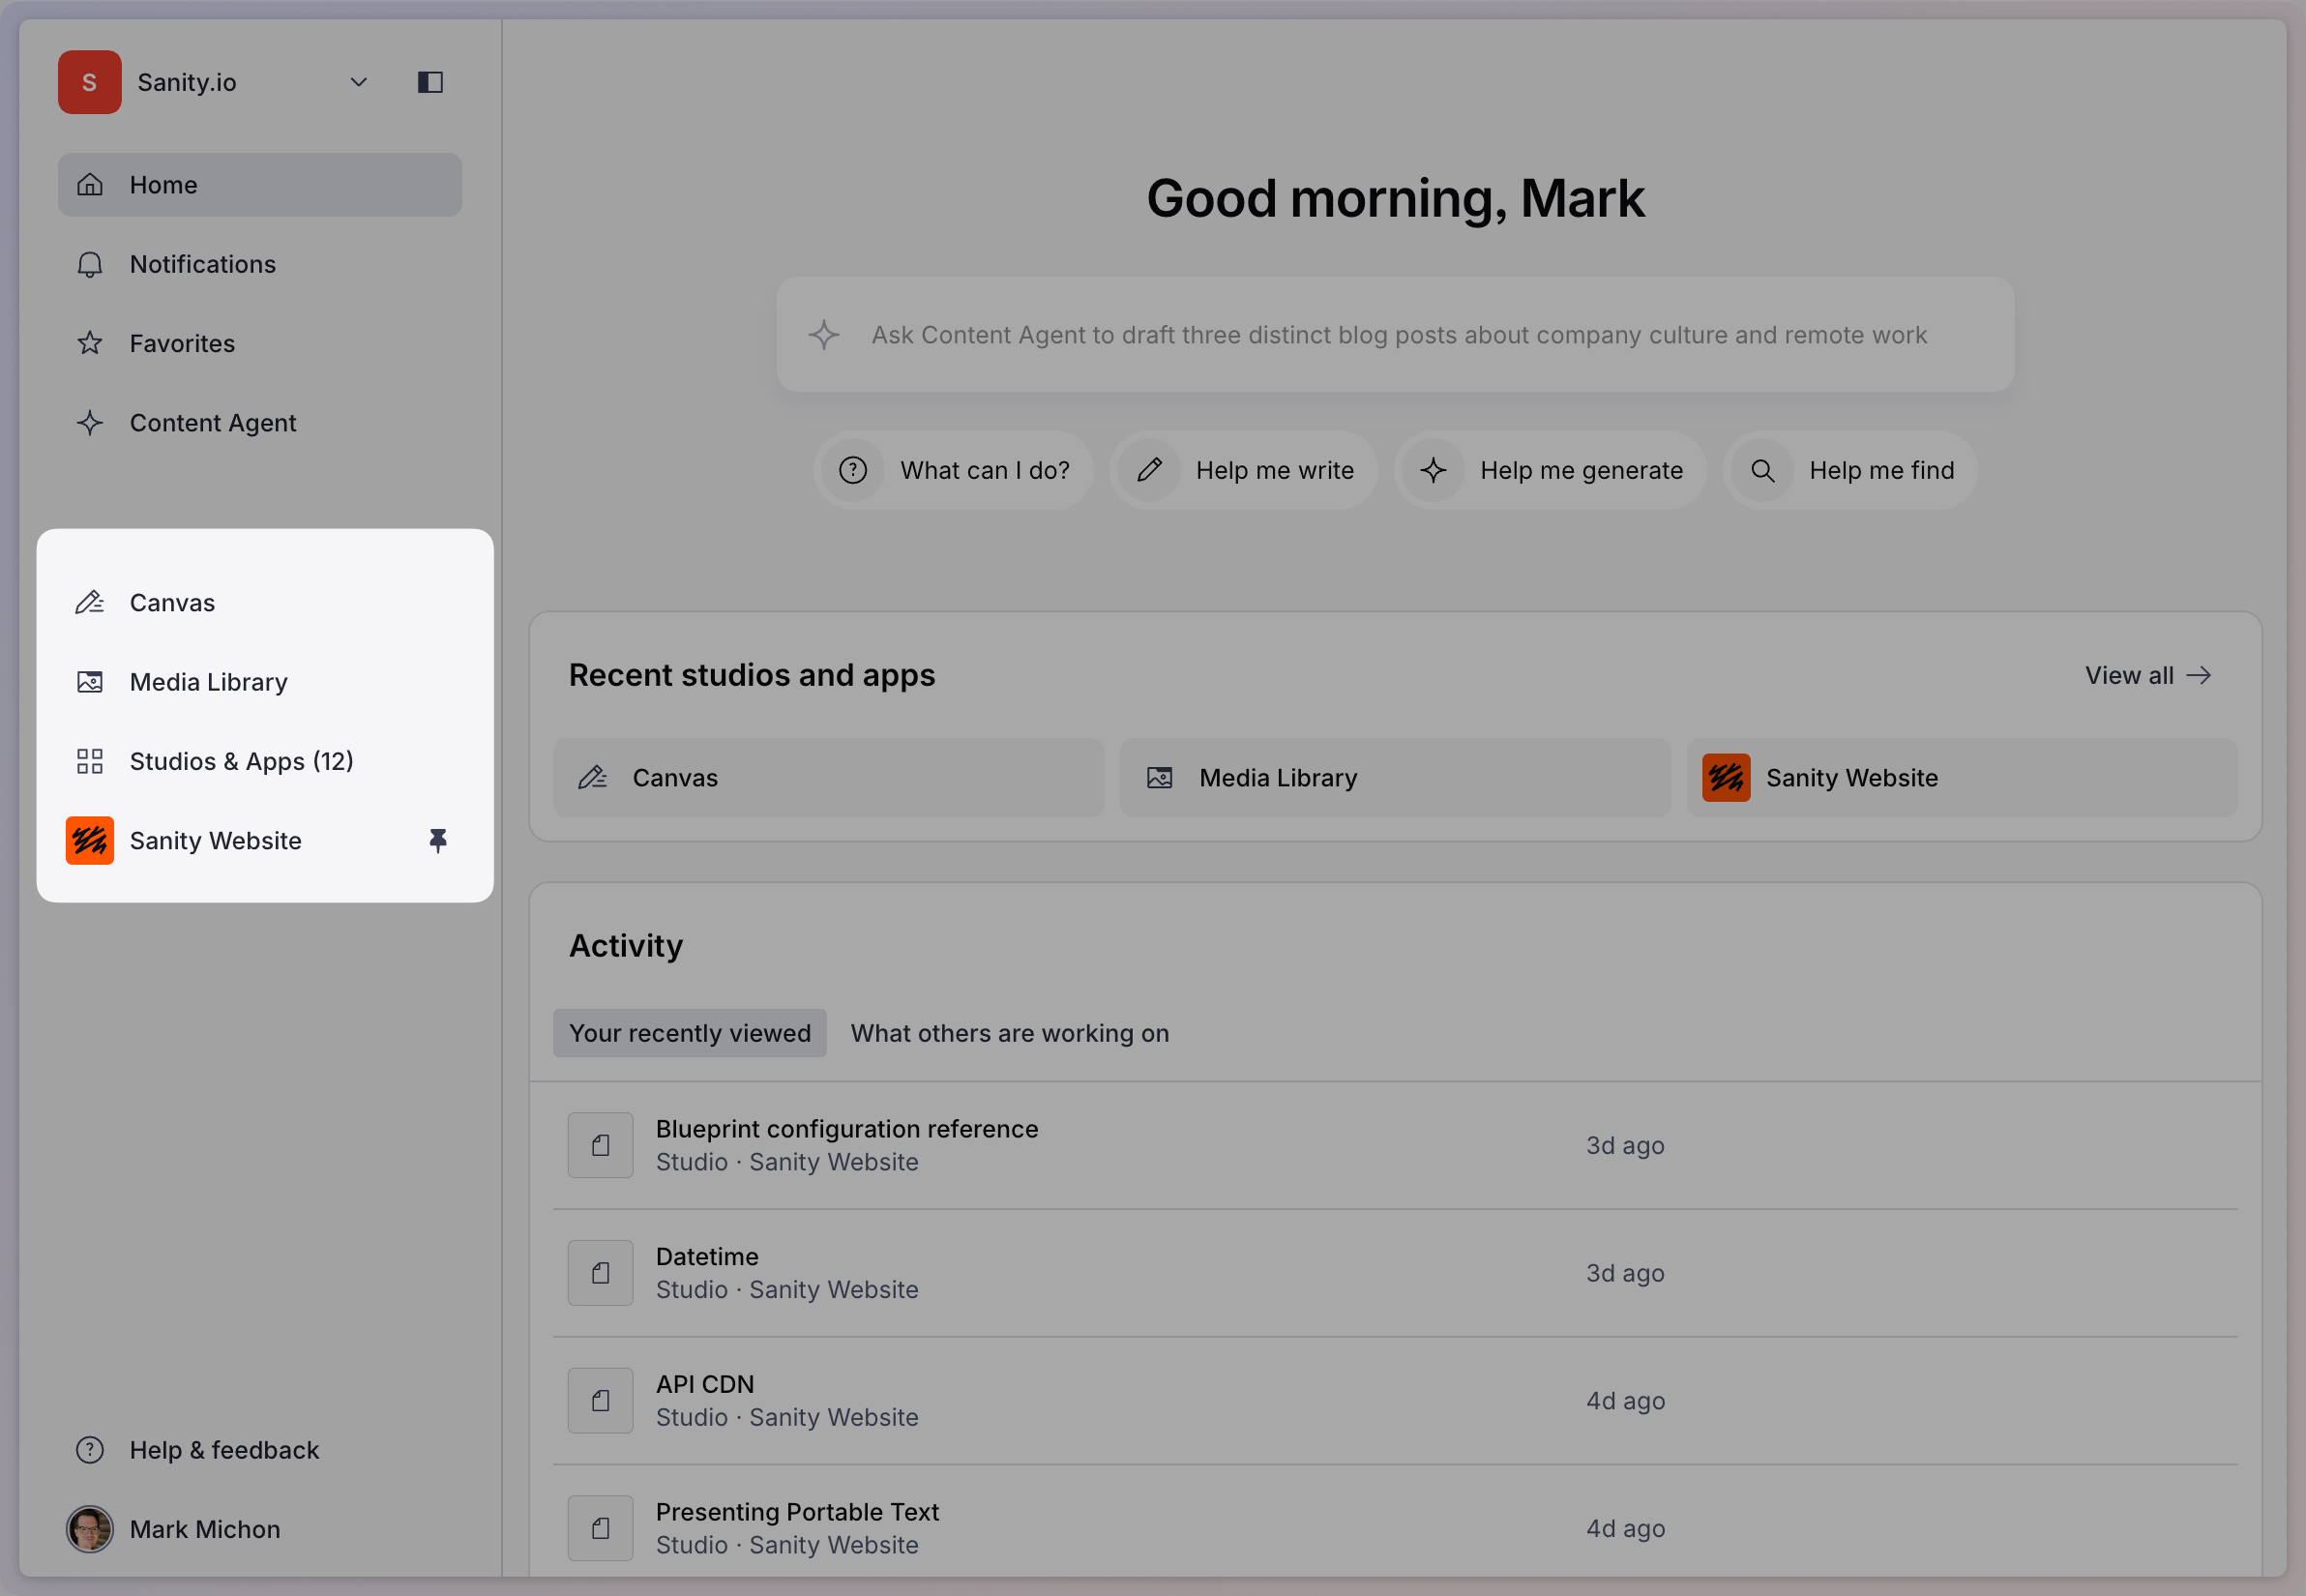This screenshot has height=1596, width=2306.
Task: Click the 'Help me generate' button
Action: pos(1550,470)
